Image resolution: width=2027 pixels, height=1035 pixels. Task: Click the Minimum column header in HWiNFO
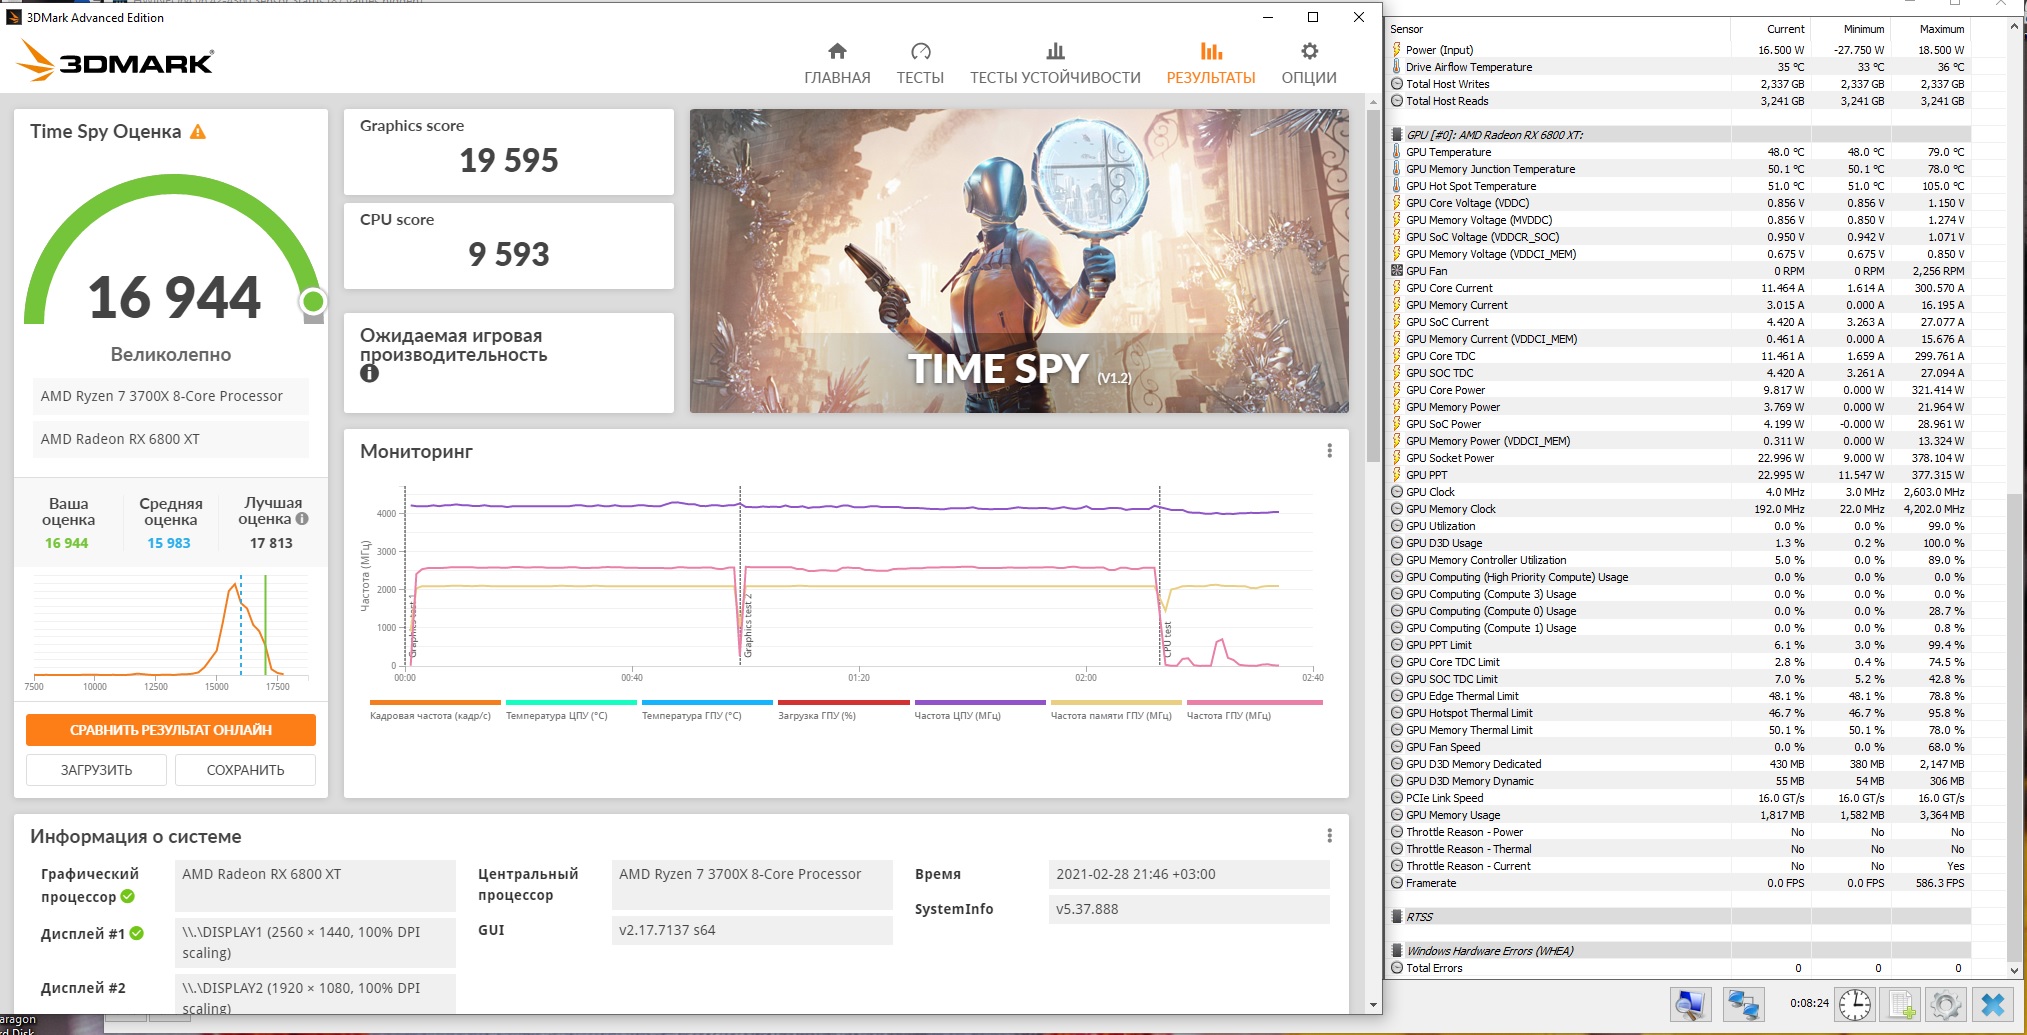click(x=1864, y=29)
